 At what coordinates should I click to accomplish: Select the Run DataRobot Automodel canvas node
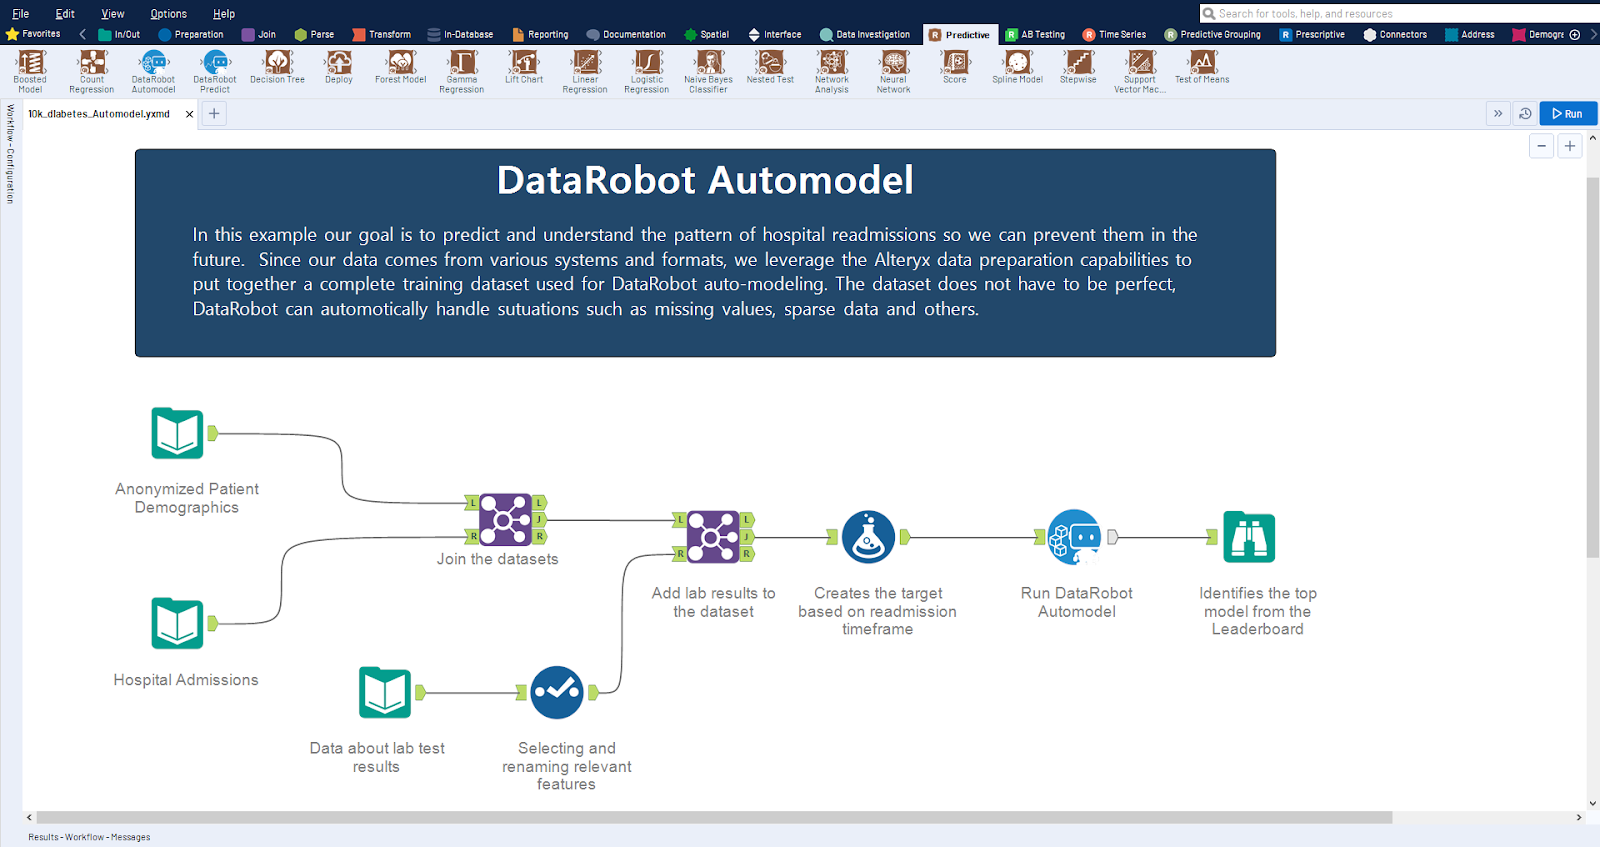point(1075,537)
